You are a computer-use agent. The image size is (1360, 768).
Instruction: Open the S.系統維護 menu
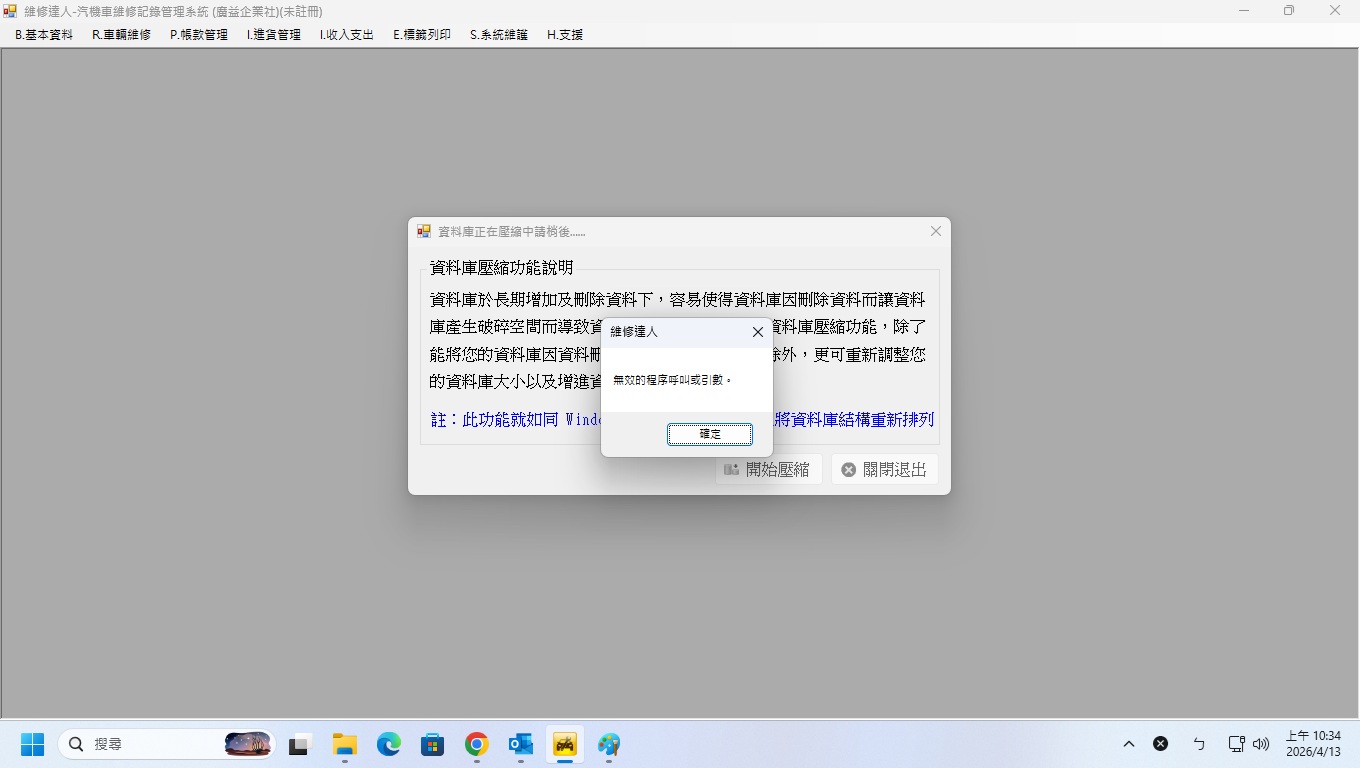pyautogui.click(x=498, y=35)
